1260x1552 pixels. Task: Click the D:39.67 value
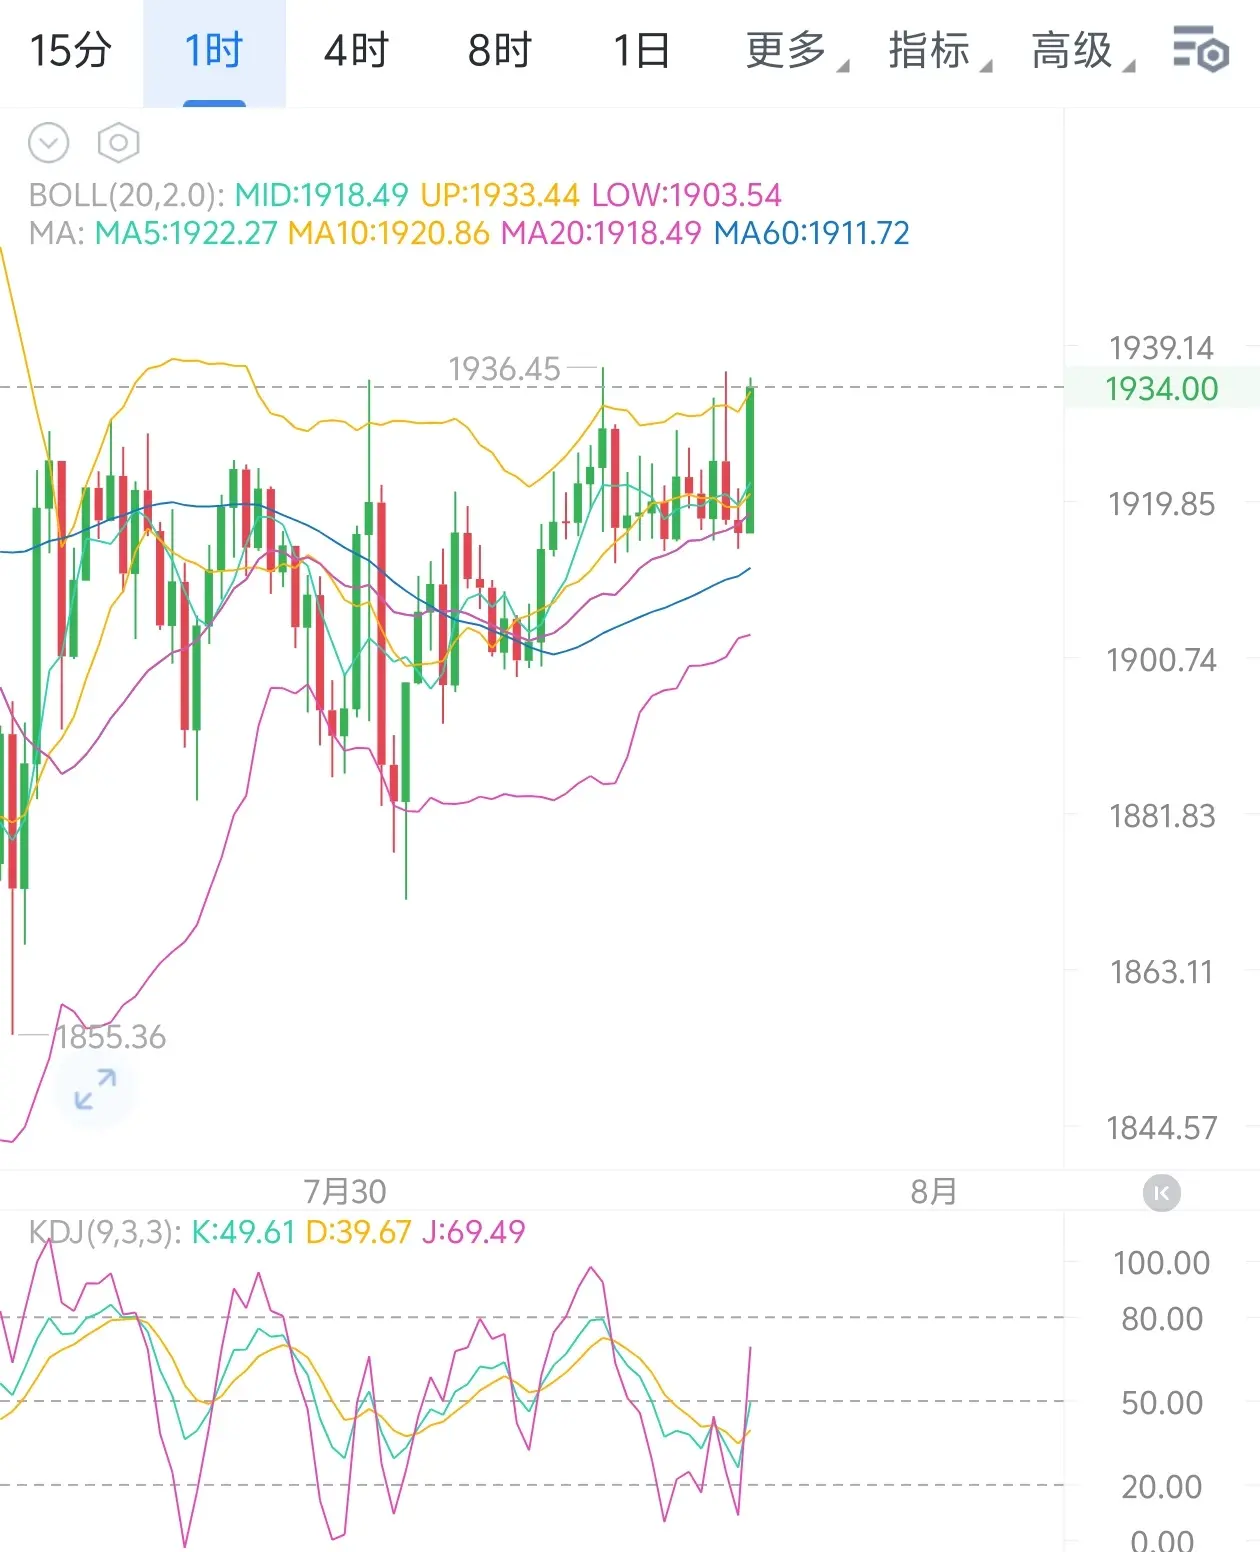pyautogui.click(x=359, y=1232)
